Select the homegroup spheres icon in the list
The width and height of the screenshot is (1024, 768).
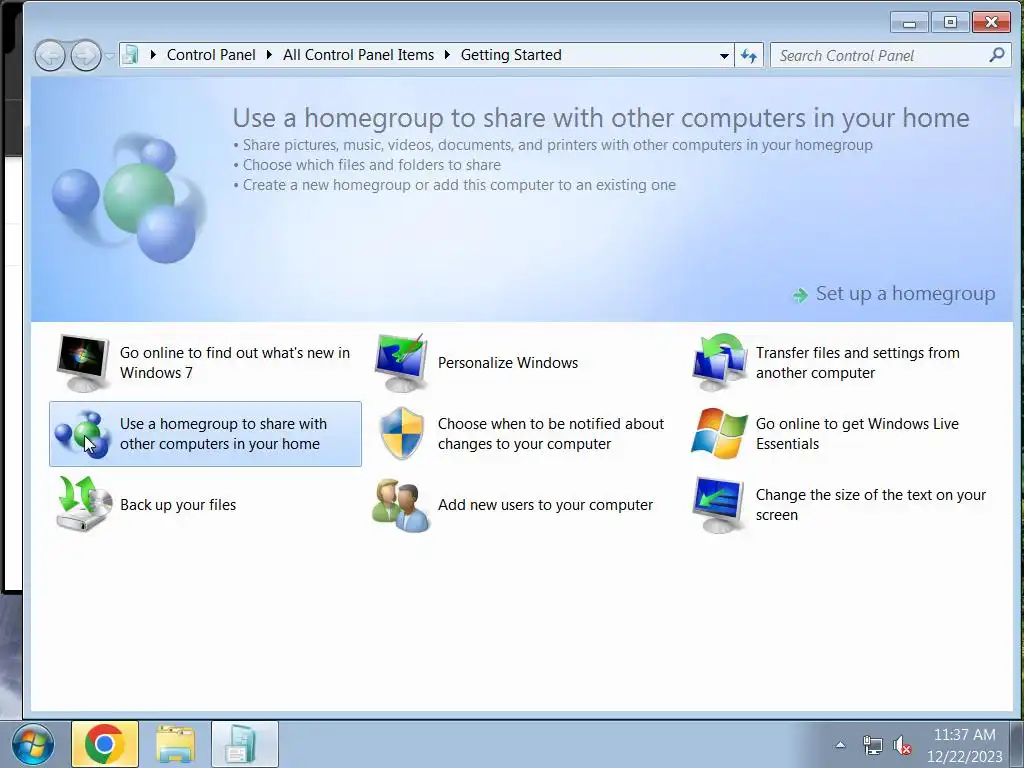pyautogui.click(x=82, y=434)
